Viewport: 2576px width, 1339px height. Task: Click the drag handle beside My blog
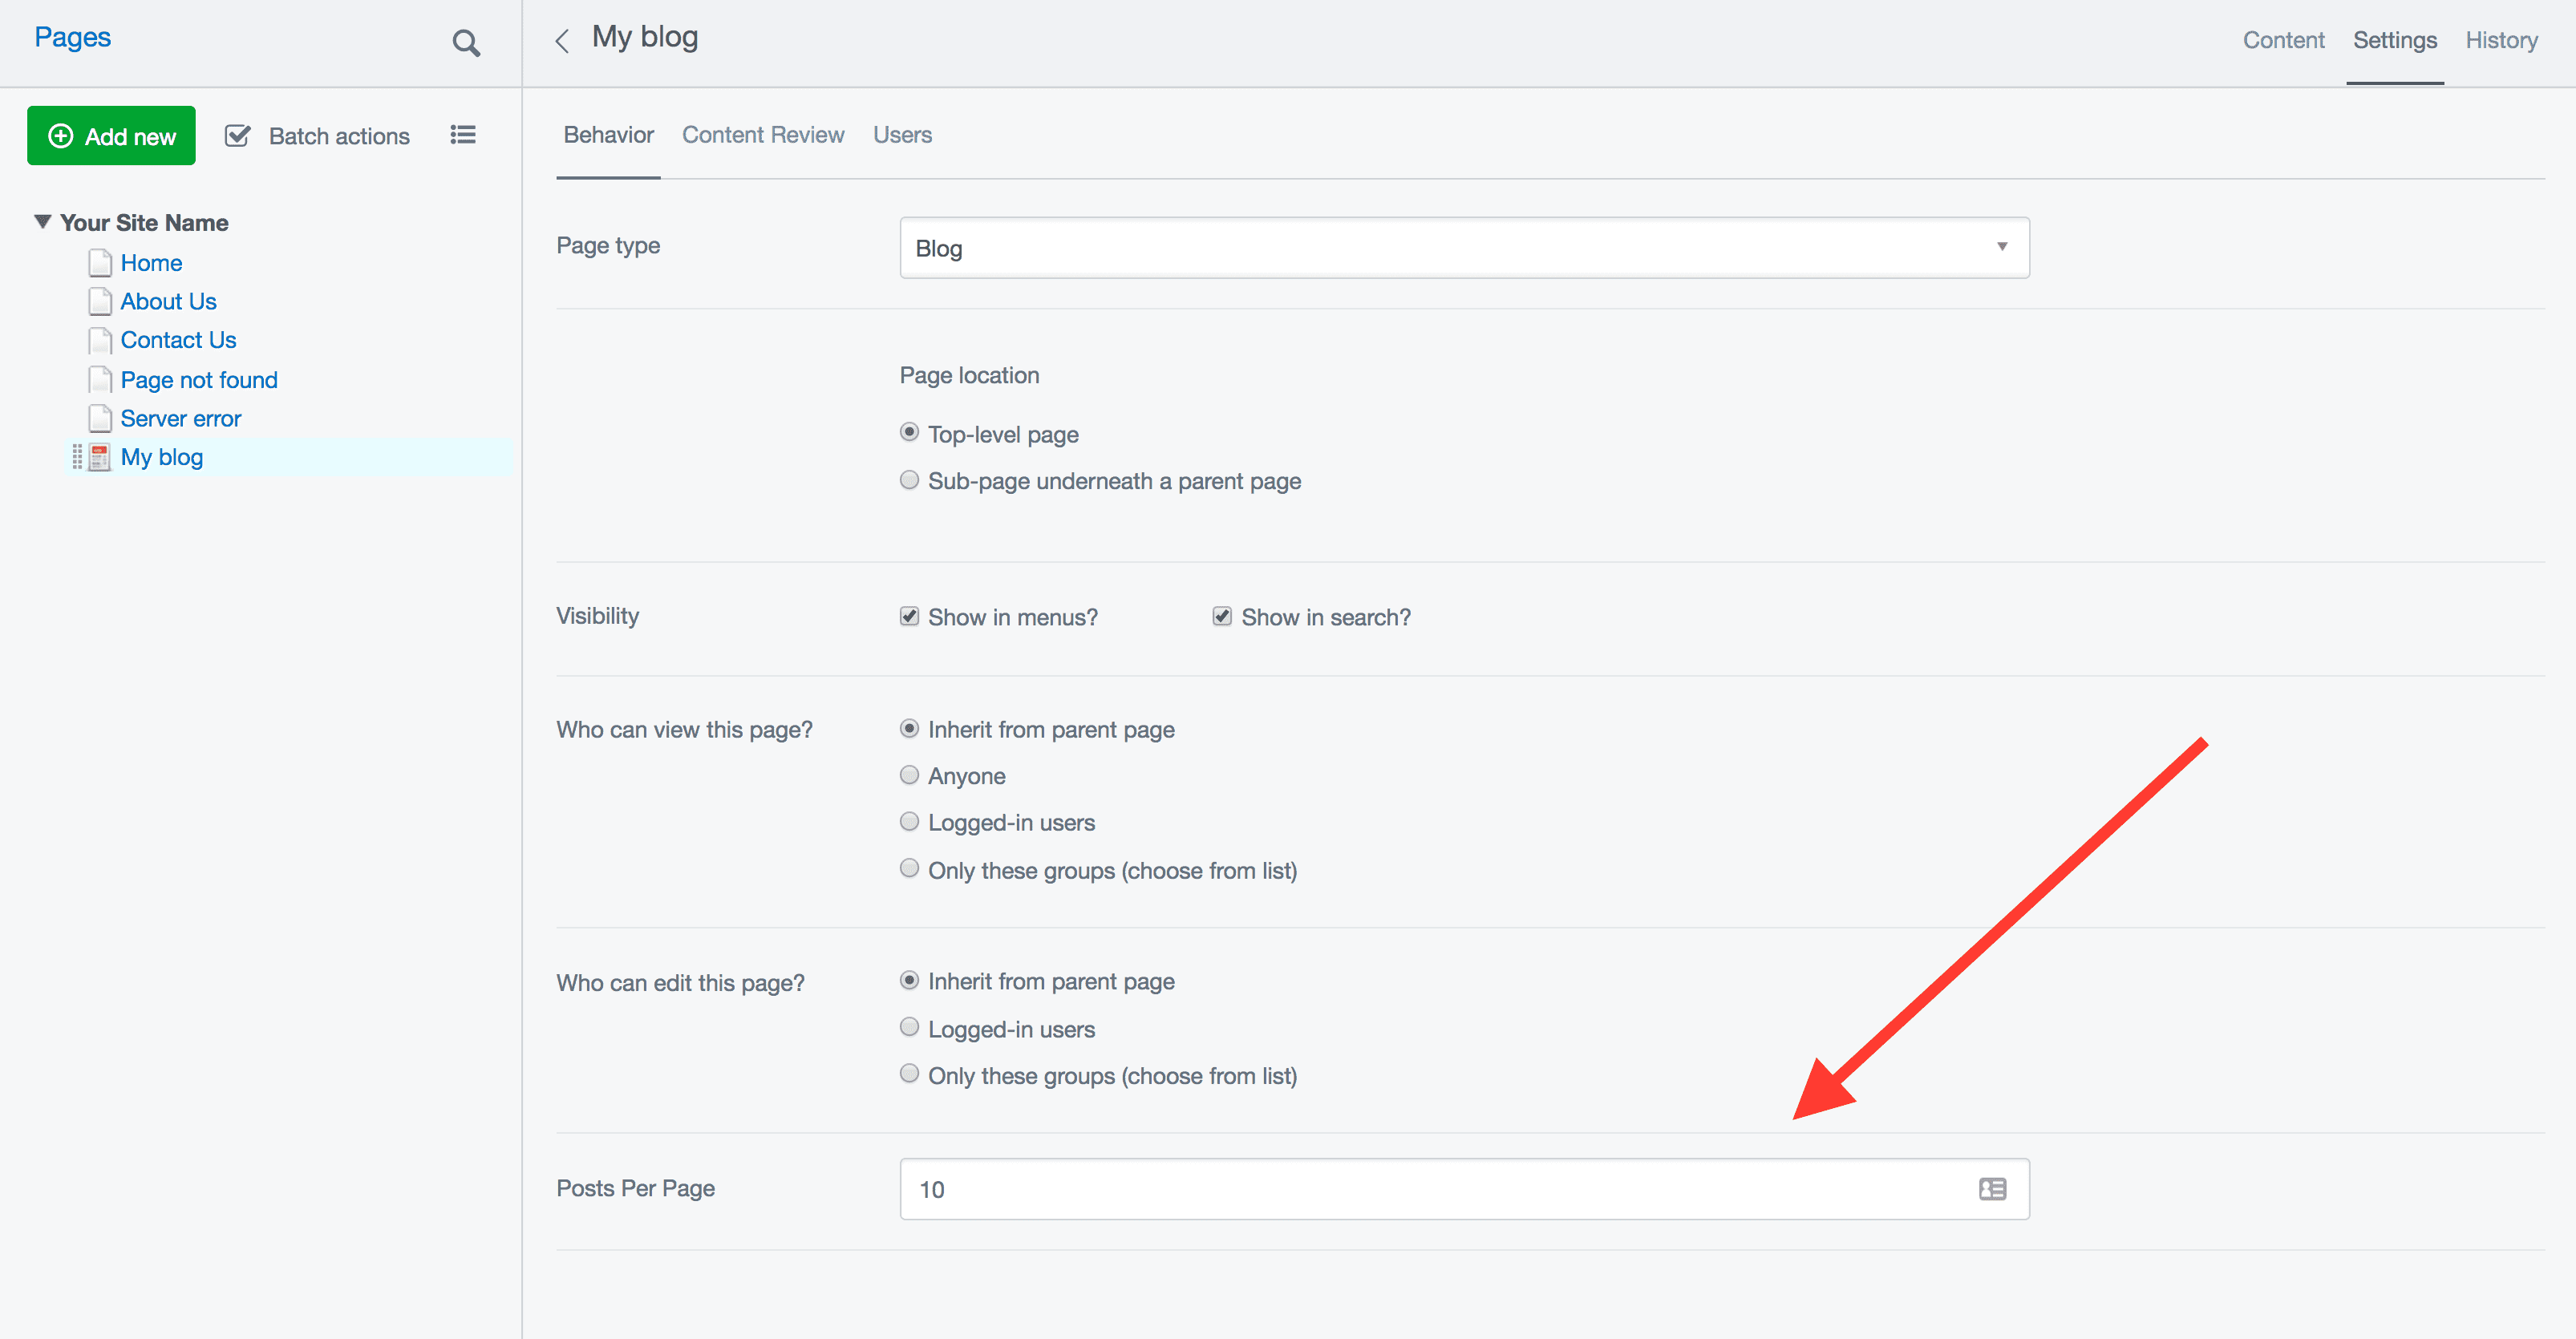click(77, 457)
